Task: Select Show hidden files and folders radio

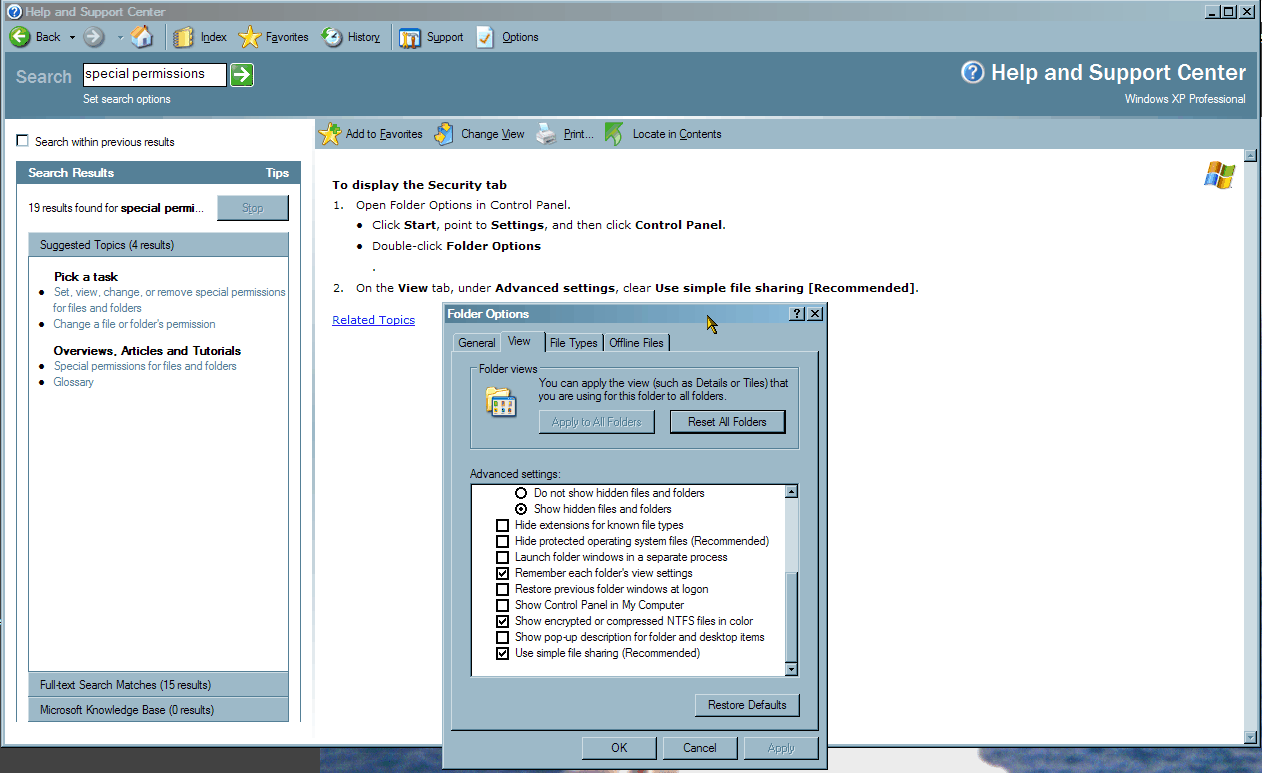Action: [520, 509]
